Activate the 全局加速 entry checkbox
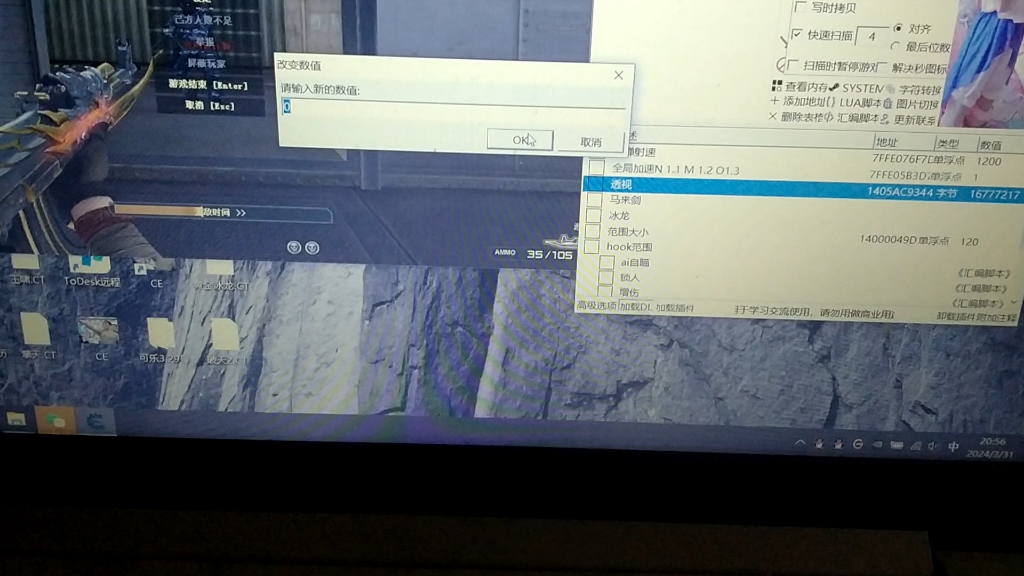1024x576 pixels. [596, 167]
